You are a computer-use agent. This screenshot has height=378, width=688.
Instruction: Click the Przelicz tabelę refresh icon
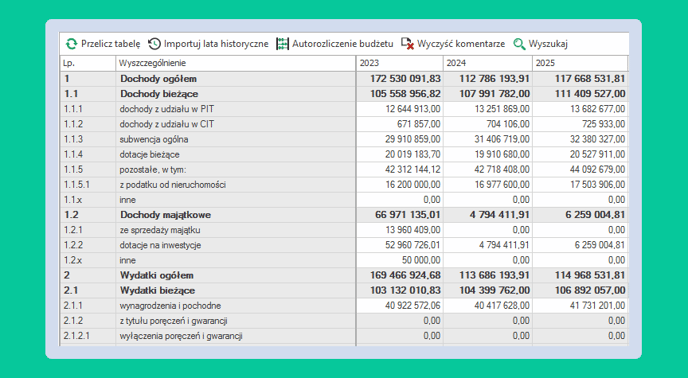click(71, 44)
